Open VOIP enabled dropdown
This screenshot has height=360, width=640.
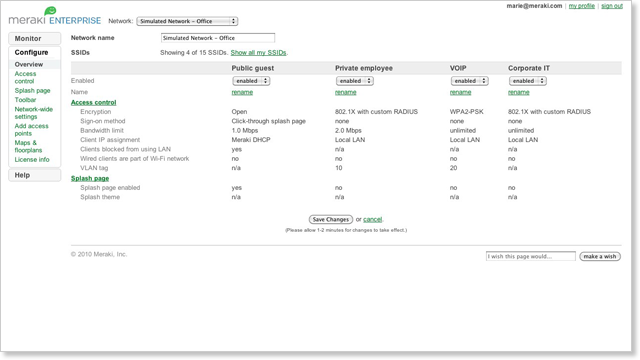[x=469, y=81]
